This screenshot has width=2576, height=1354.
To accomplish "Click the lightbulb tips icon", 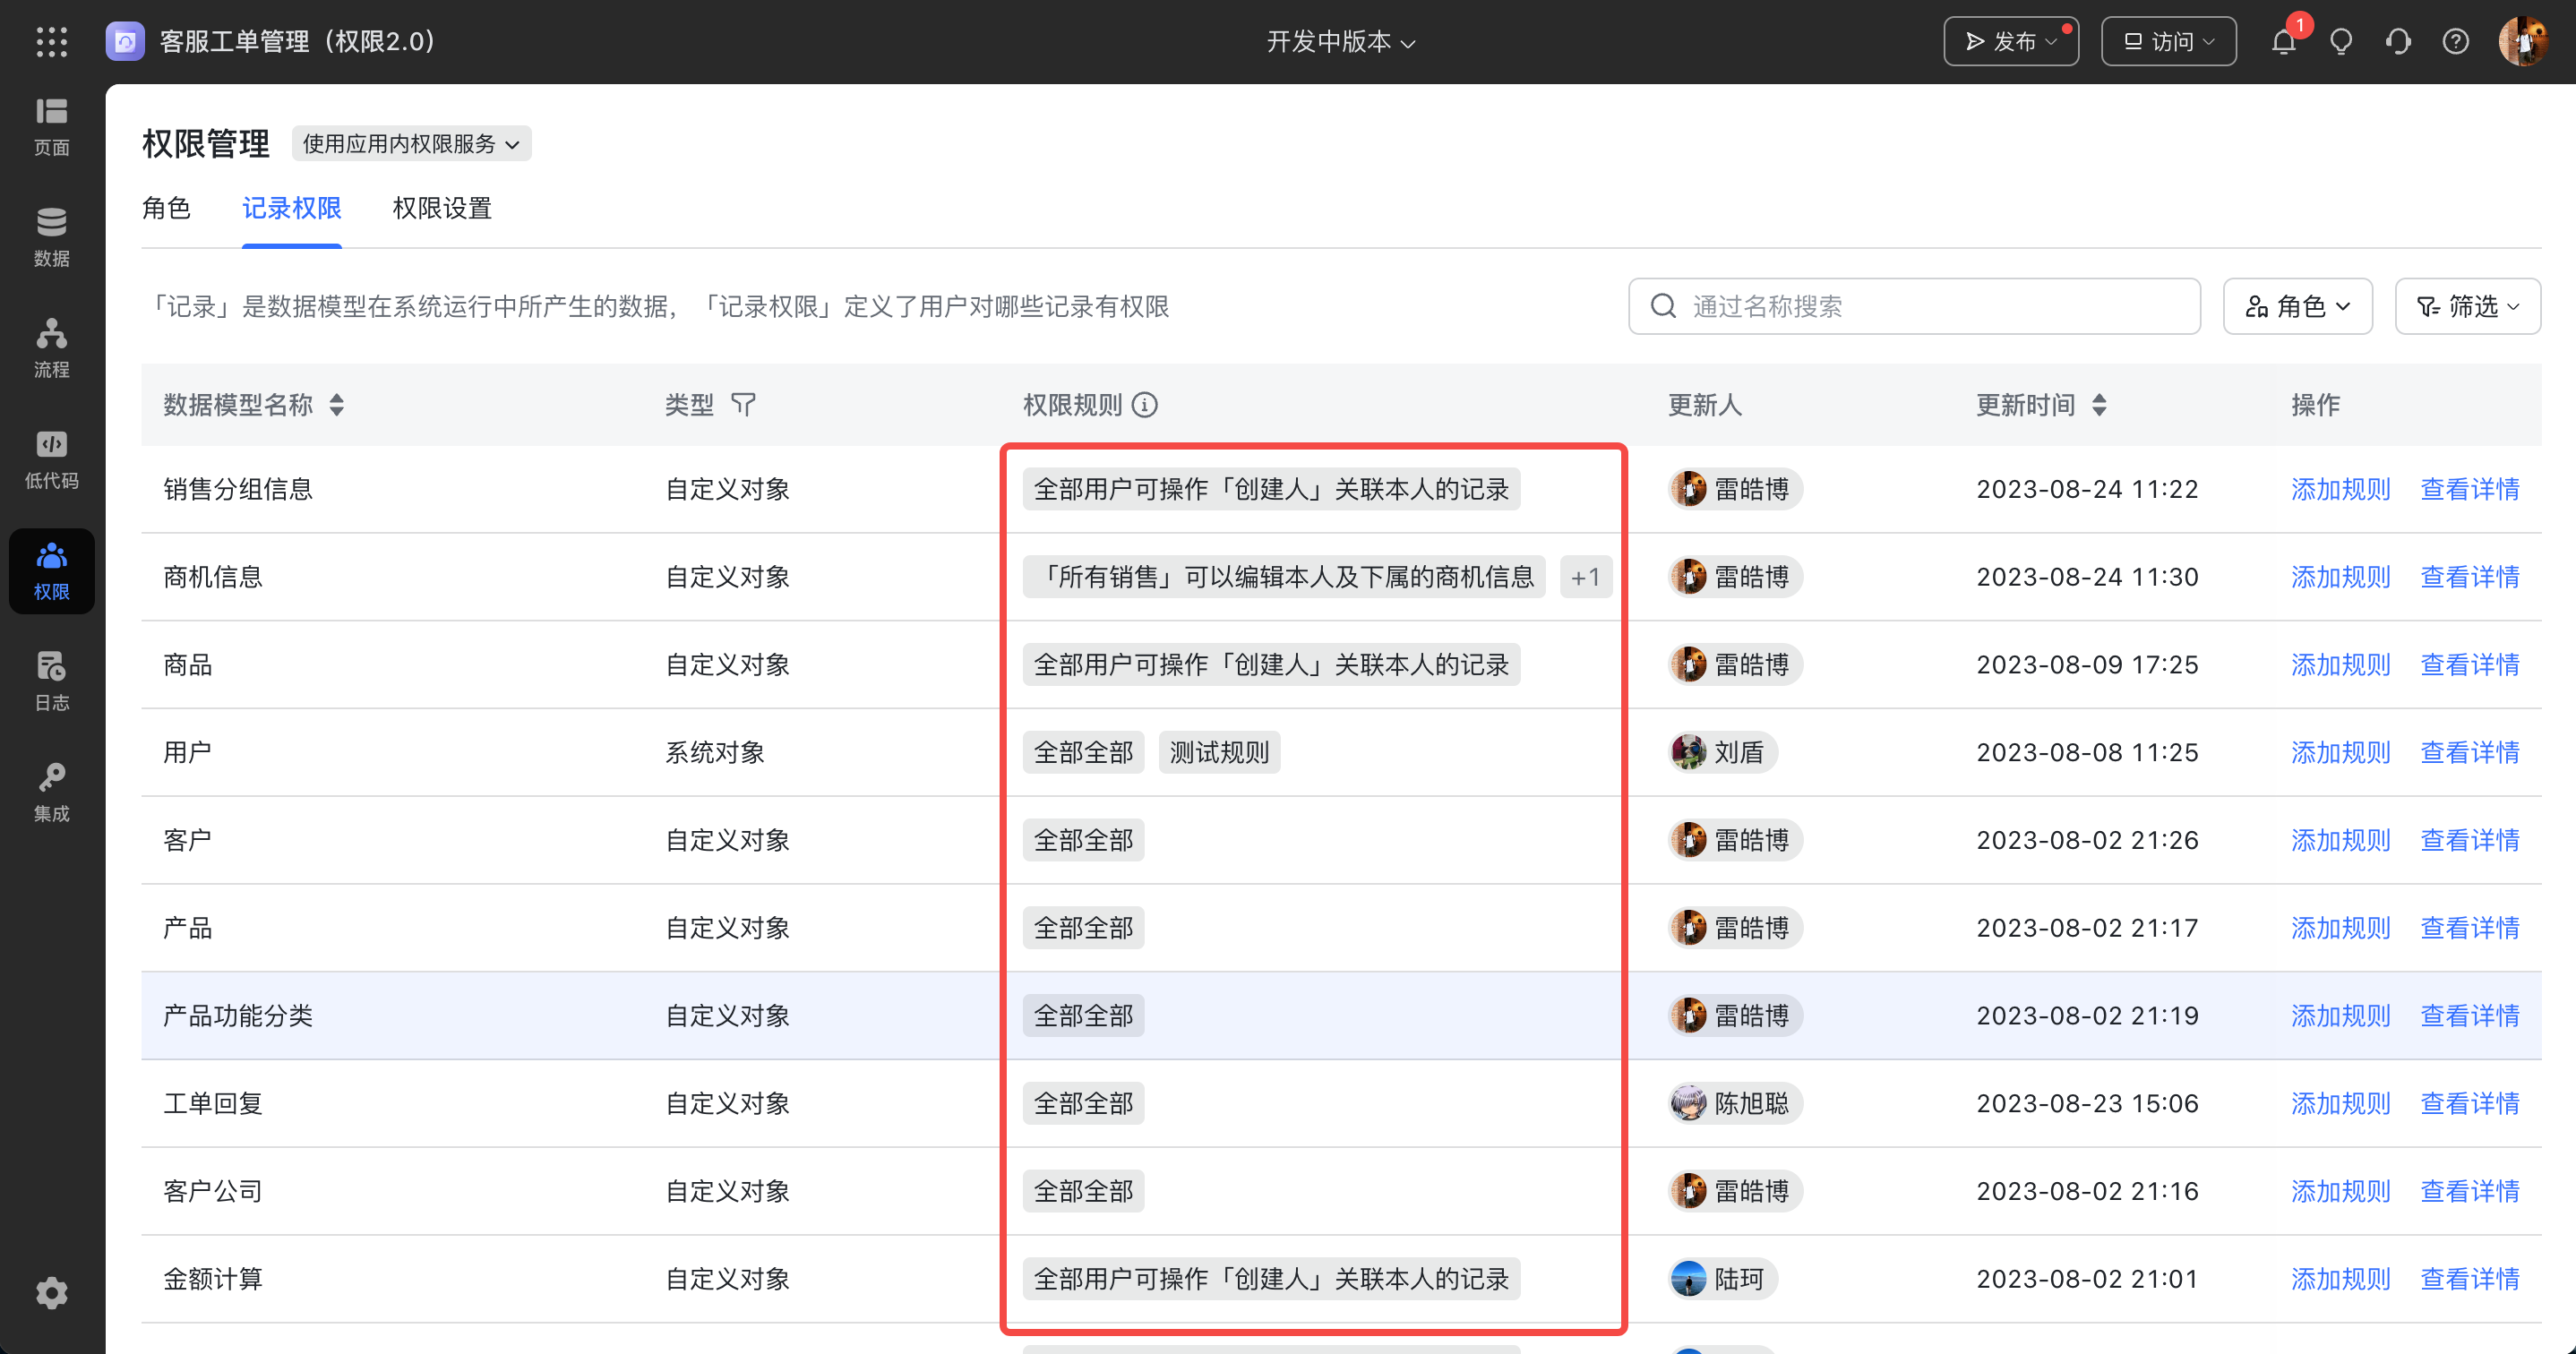I will tap(2341, 41).
